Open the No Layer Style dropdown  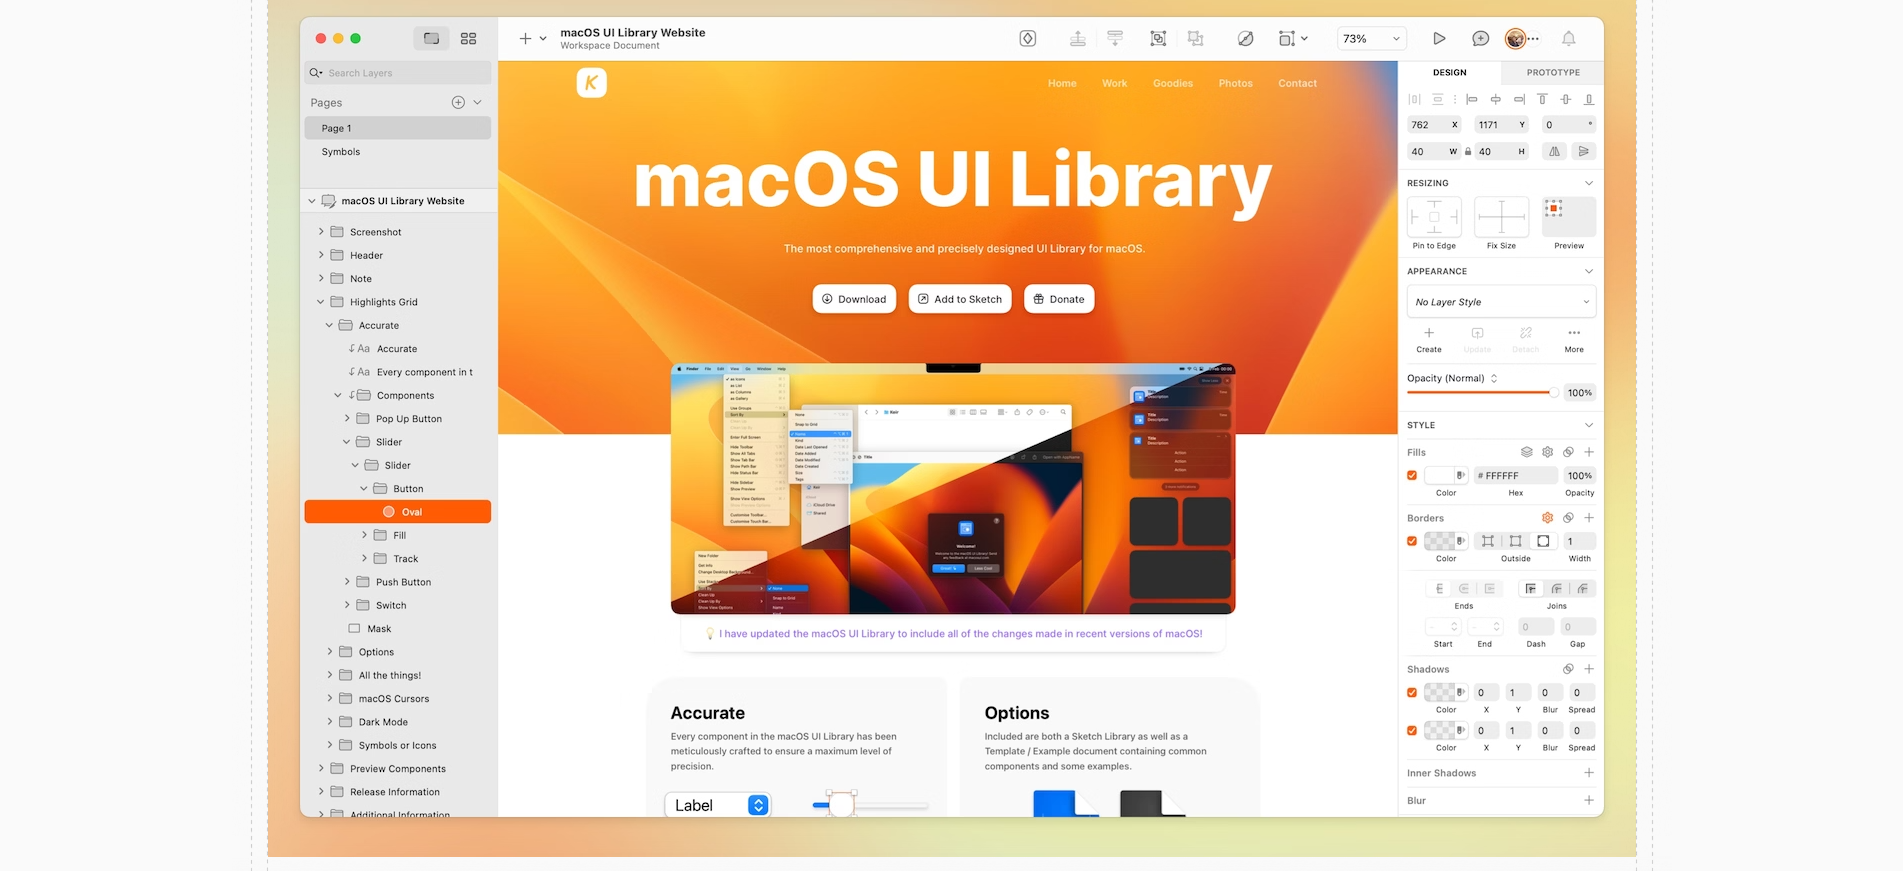[1501, 302]
